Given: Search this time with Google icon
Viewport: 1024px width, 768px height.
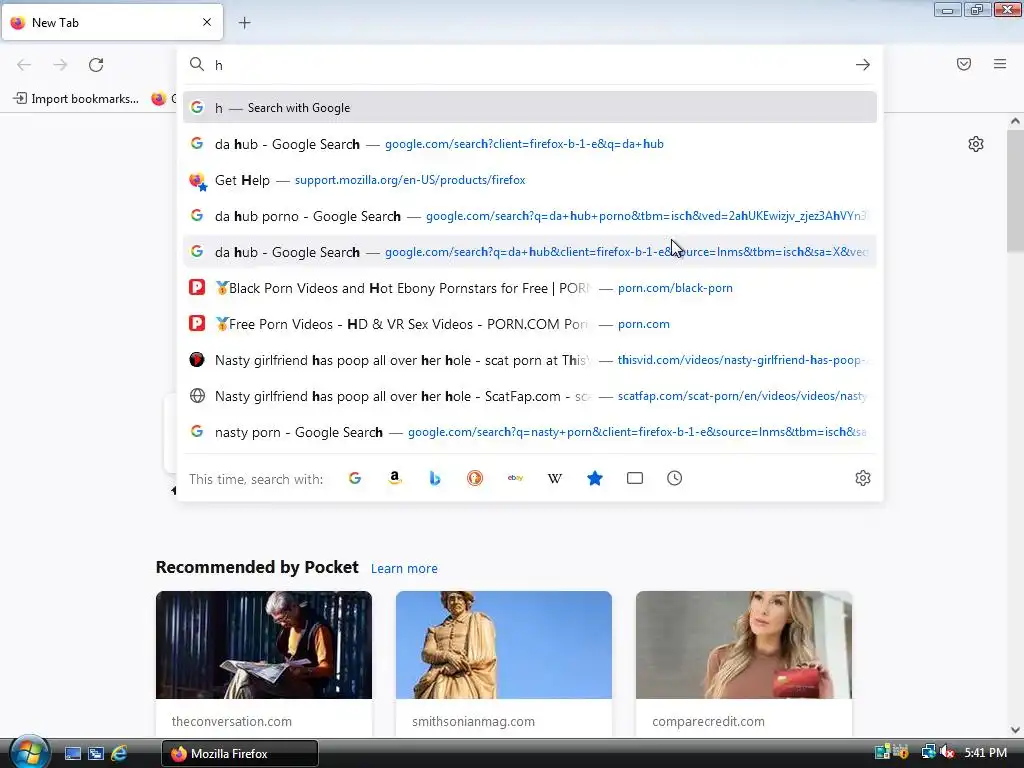Looking at the screenshot, I should pos(355,478).
